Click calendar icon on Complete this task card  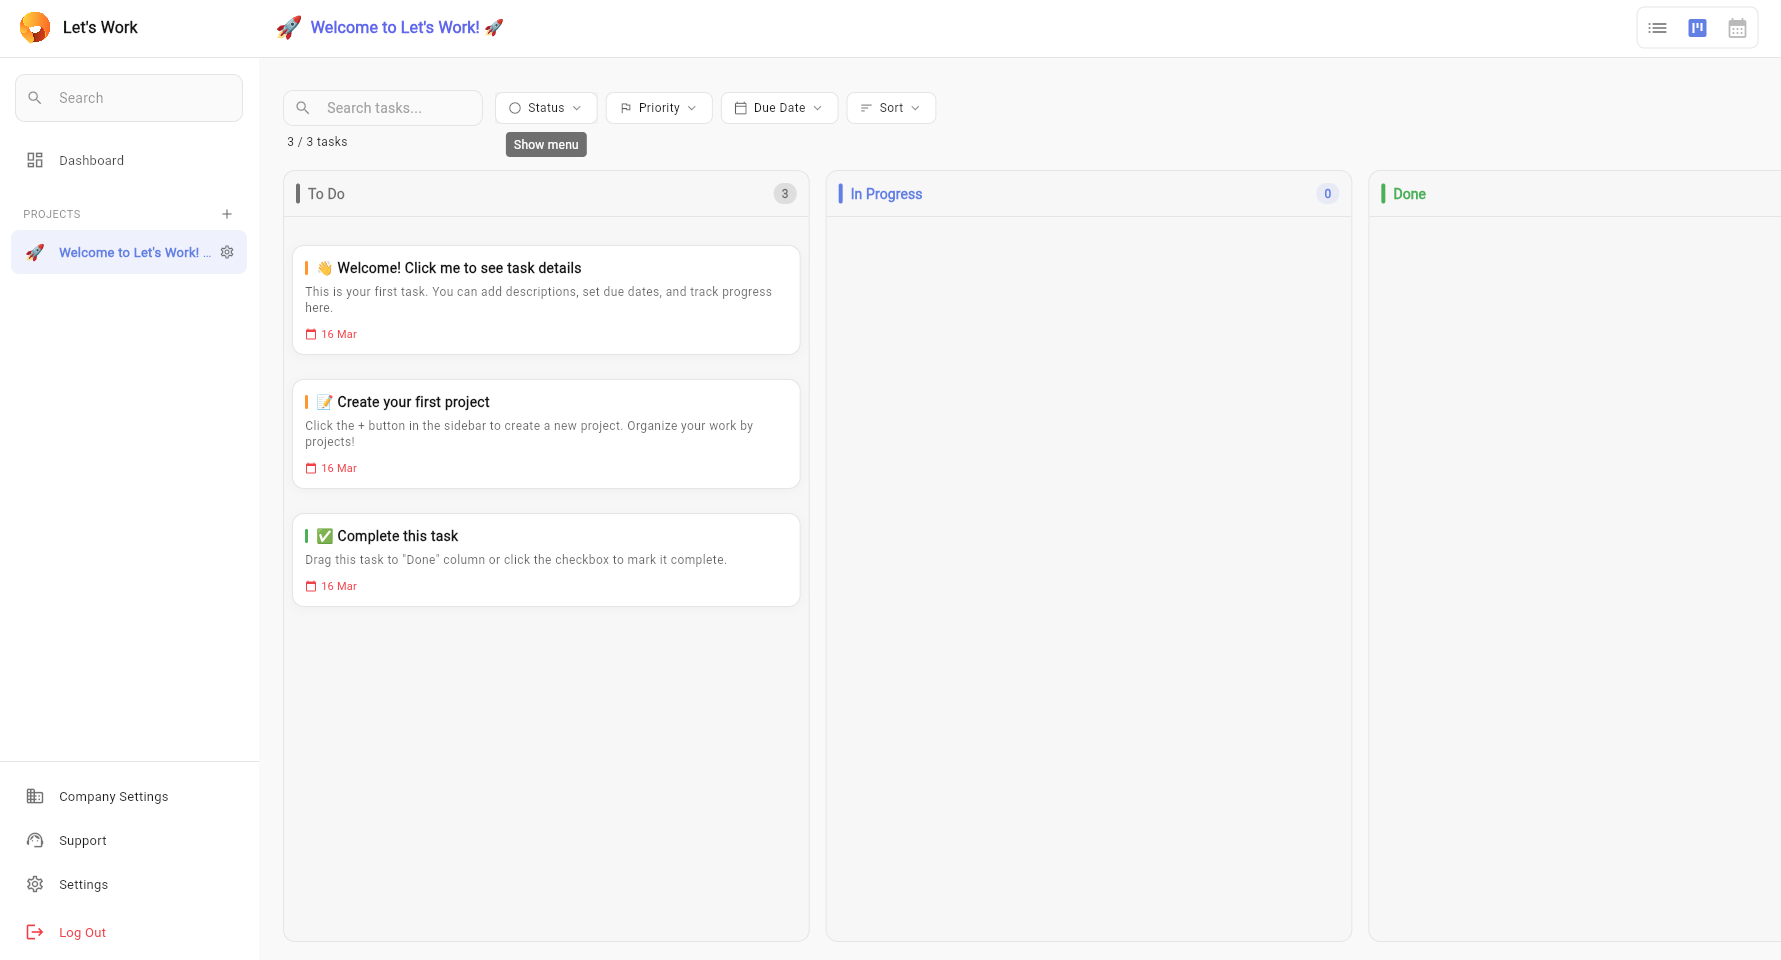click(x=311, y=586)
